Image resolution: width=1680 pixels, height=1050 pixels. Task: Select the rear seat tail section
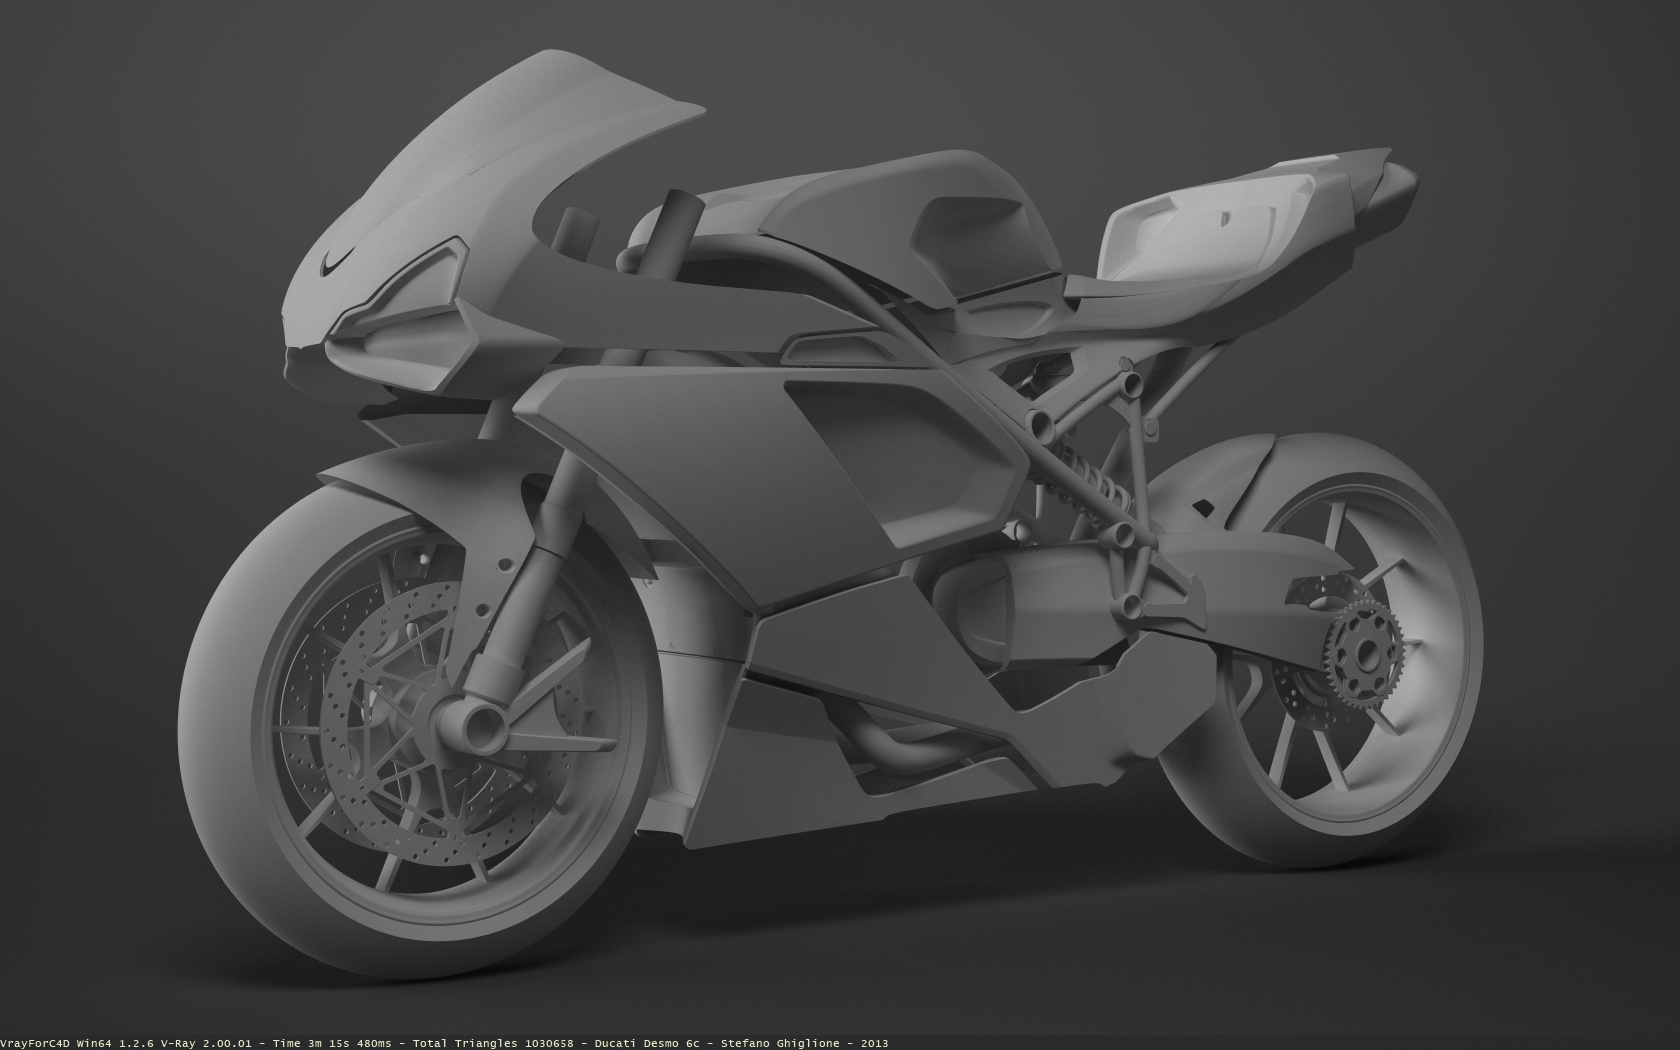[x=1250, y=215]
